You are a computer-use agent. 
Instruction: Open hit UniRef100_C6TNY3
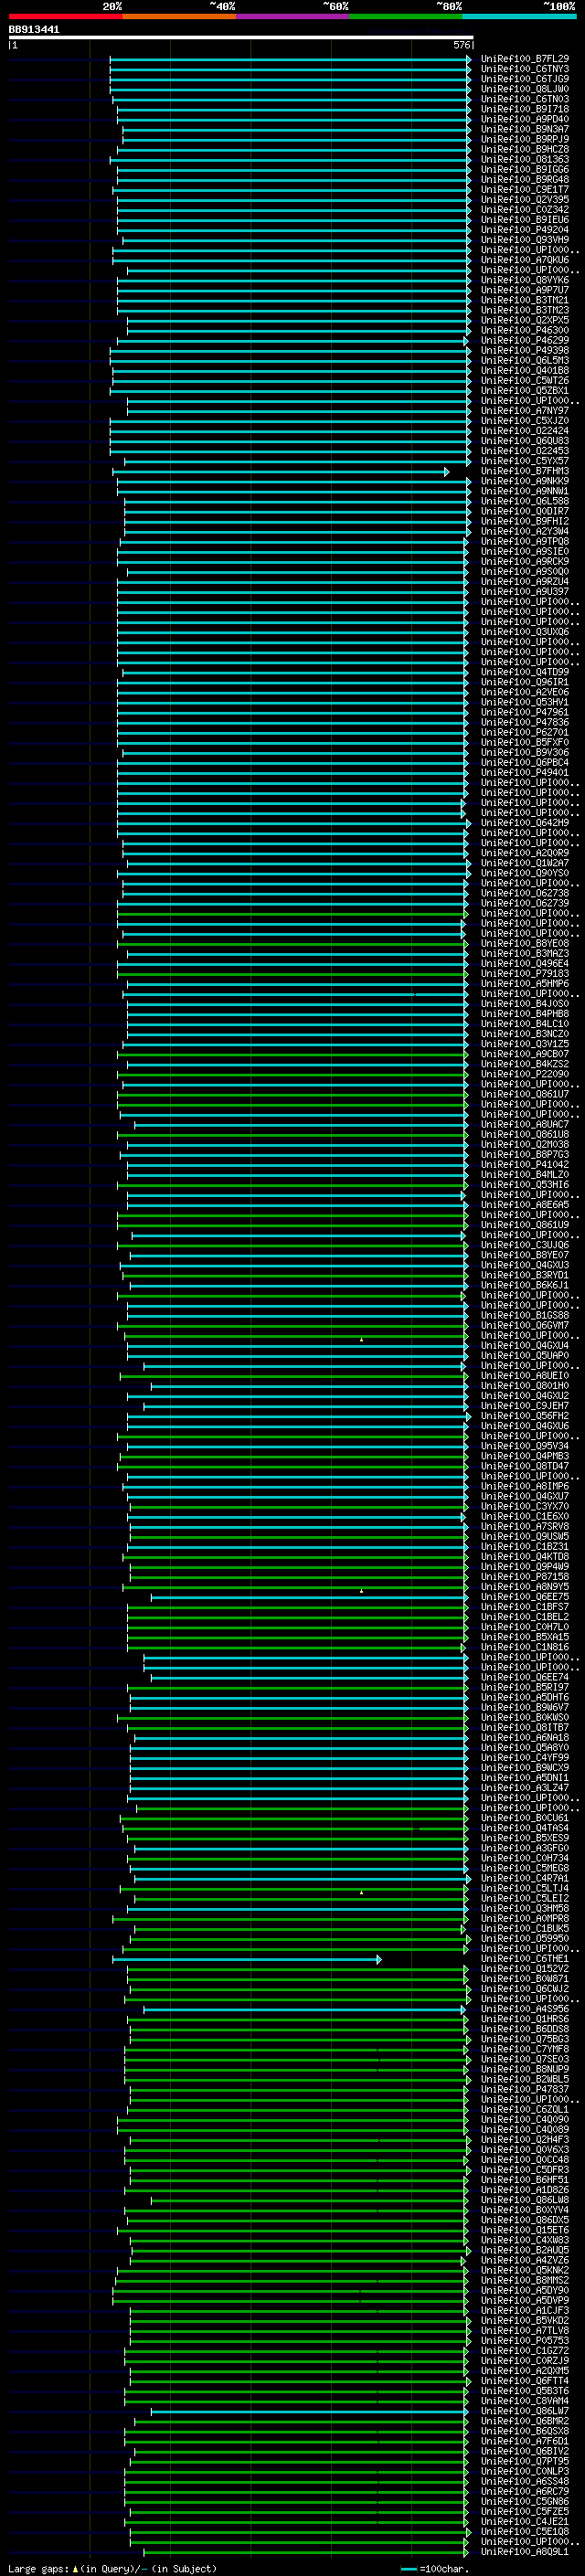tap(525, 69)
